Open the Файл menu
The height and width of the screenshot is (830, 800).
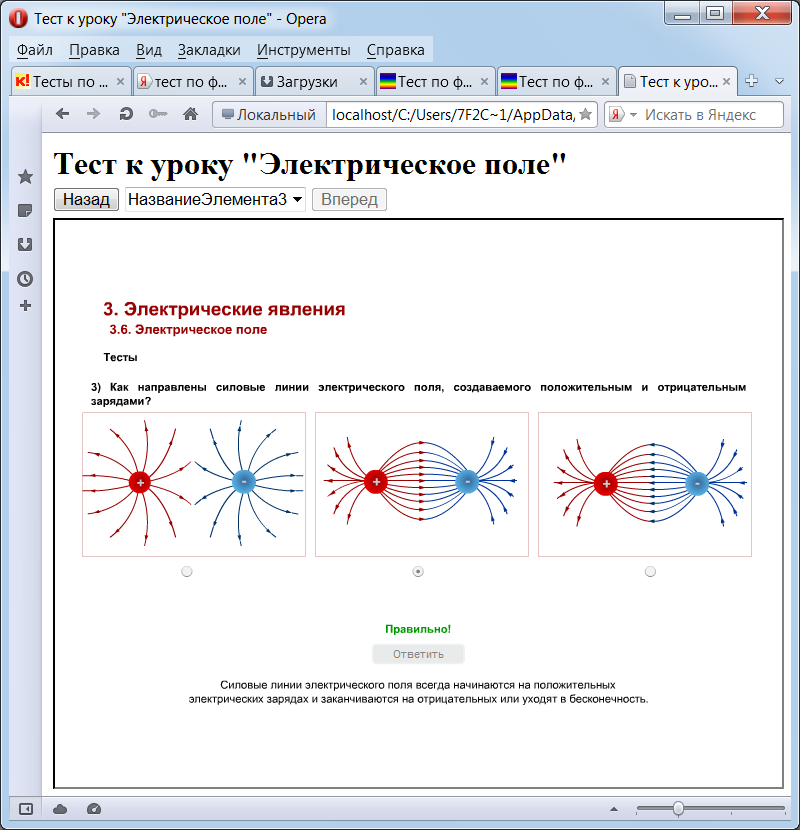[x=34, y=50]
